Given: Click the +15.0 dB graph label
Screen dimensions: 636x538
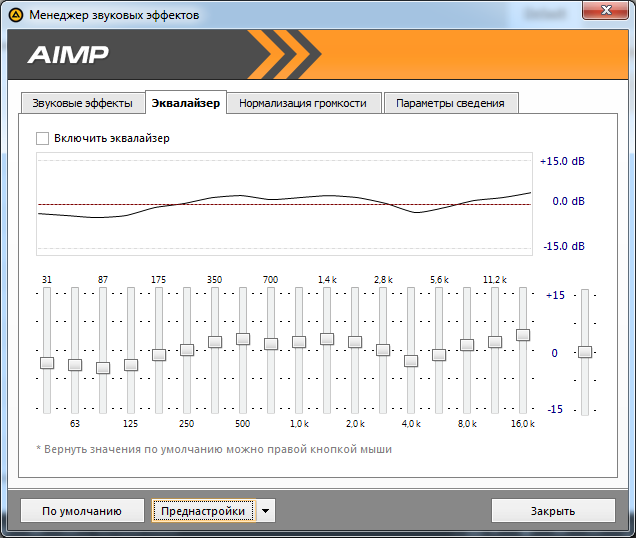Looking at the screenshot, I should [x=563, y=161].
